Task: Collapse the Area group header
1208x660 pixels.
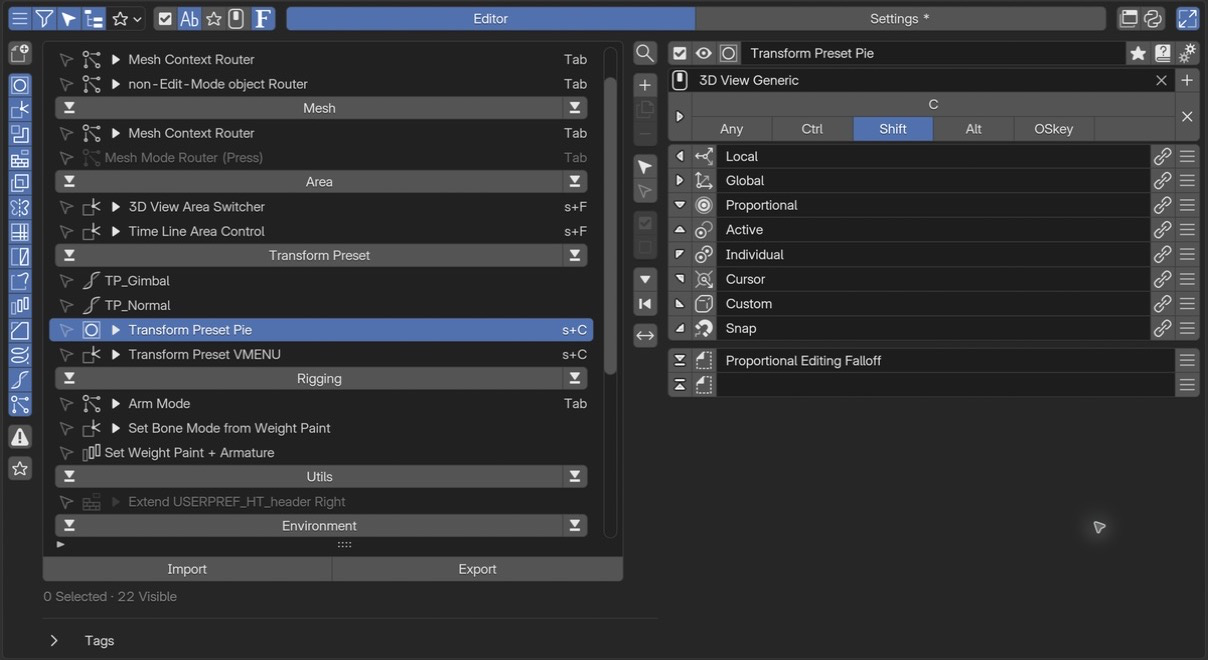Action: (x=69, y=182)
